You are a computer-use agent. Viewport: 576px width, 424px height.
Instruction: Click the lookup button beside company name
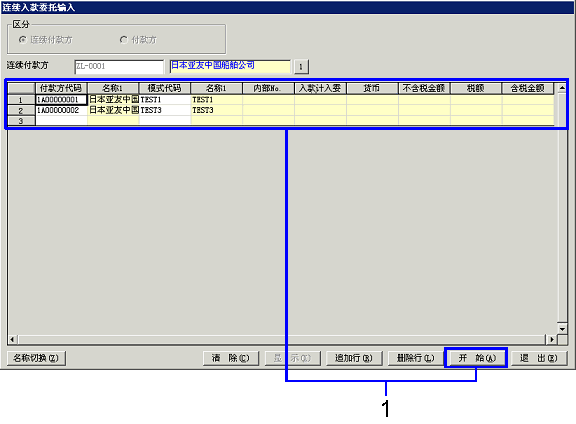pos(301,67)
